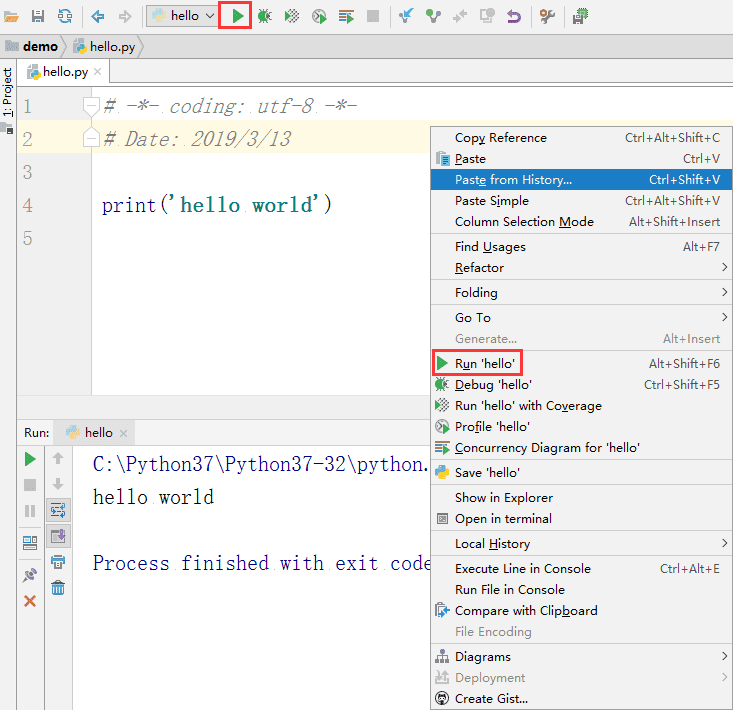Select Execute Line in Console
Image resolution: width=733 pixels, height=710 pixels.
point(581,569)
